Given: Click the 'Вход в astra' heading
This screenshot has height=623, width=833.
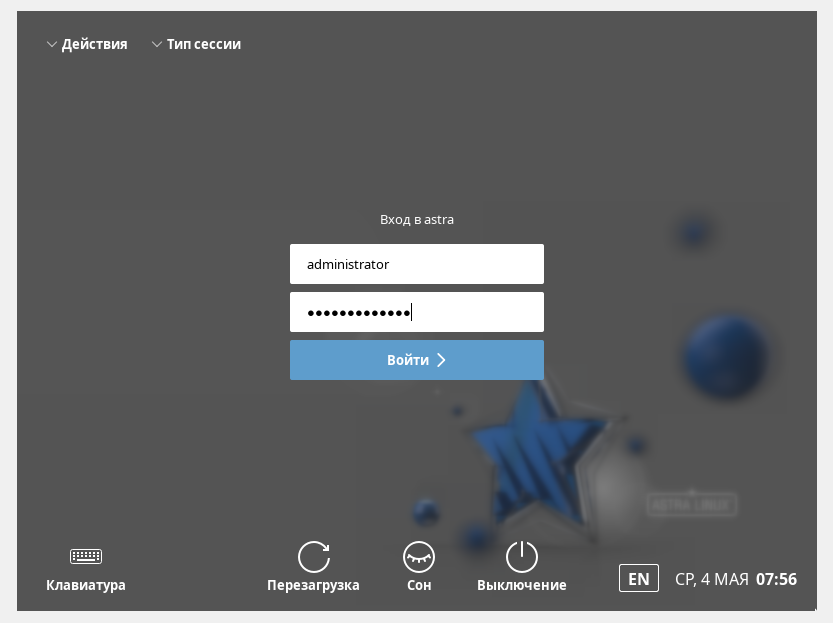Looking at the screenshot, I should [416, 219].
